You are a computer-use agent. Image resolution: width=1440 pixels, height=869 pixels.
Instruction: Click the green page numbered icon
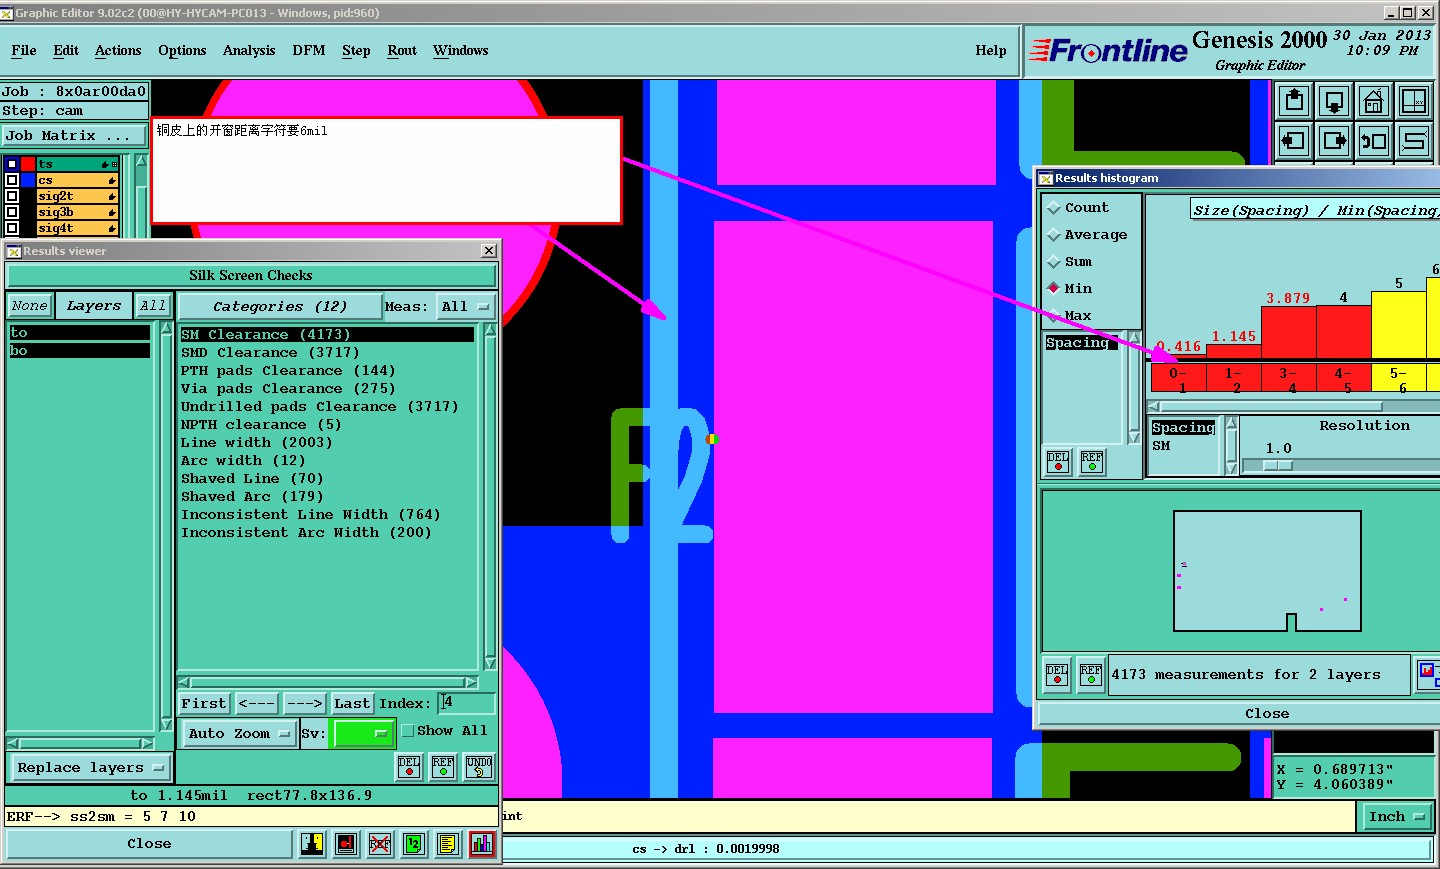414,844
